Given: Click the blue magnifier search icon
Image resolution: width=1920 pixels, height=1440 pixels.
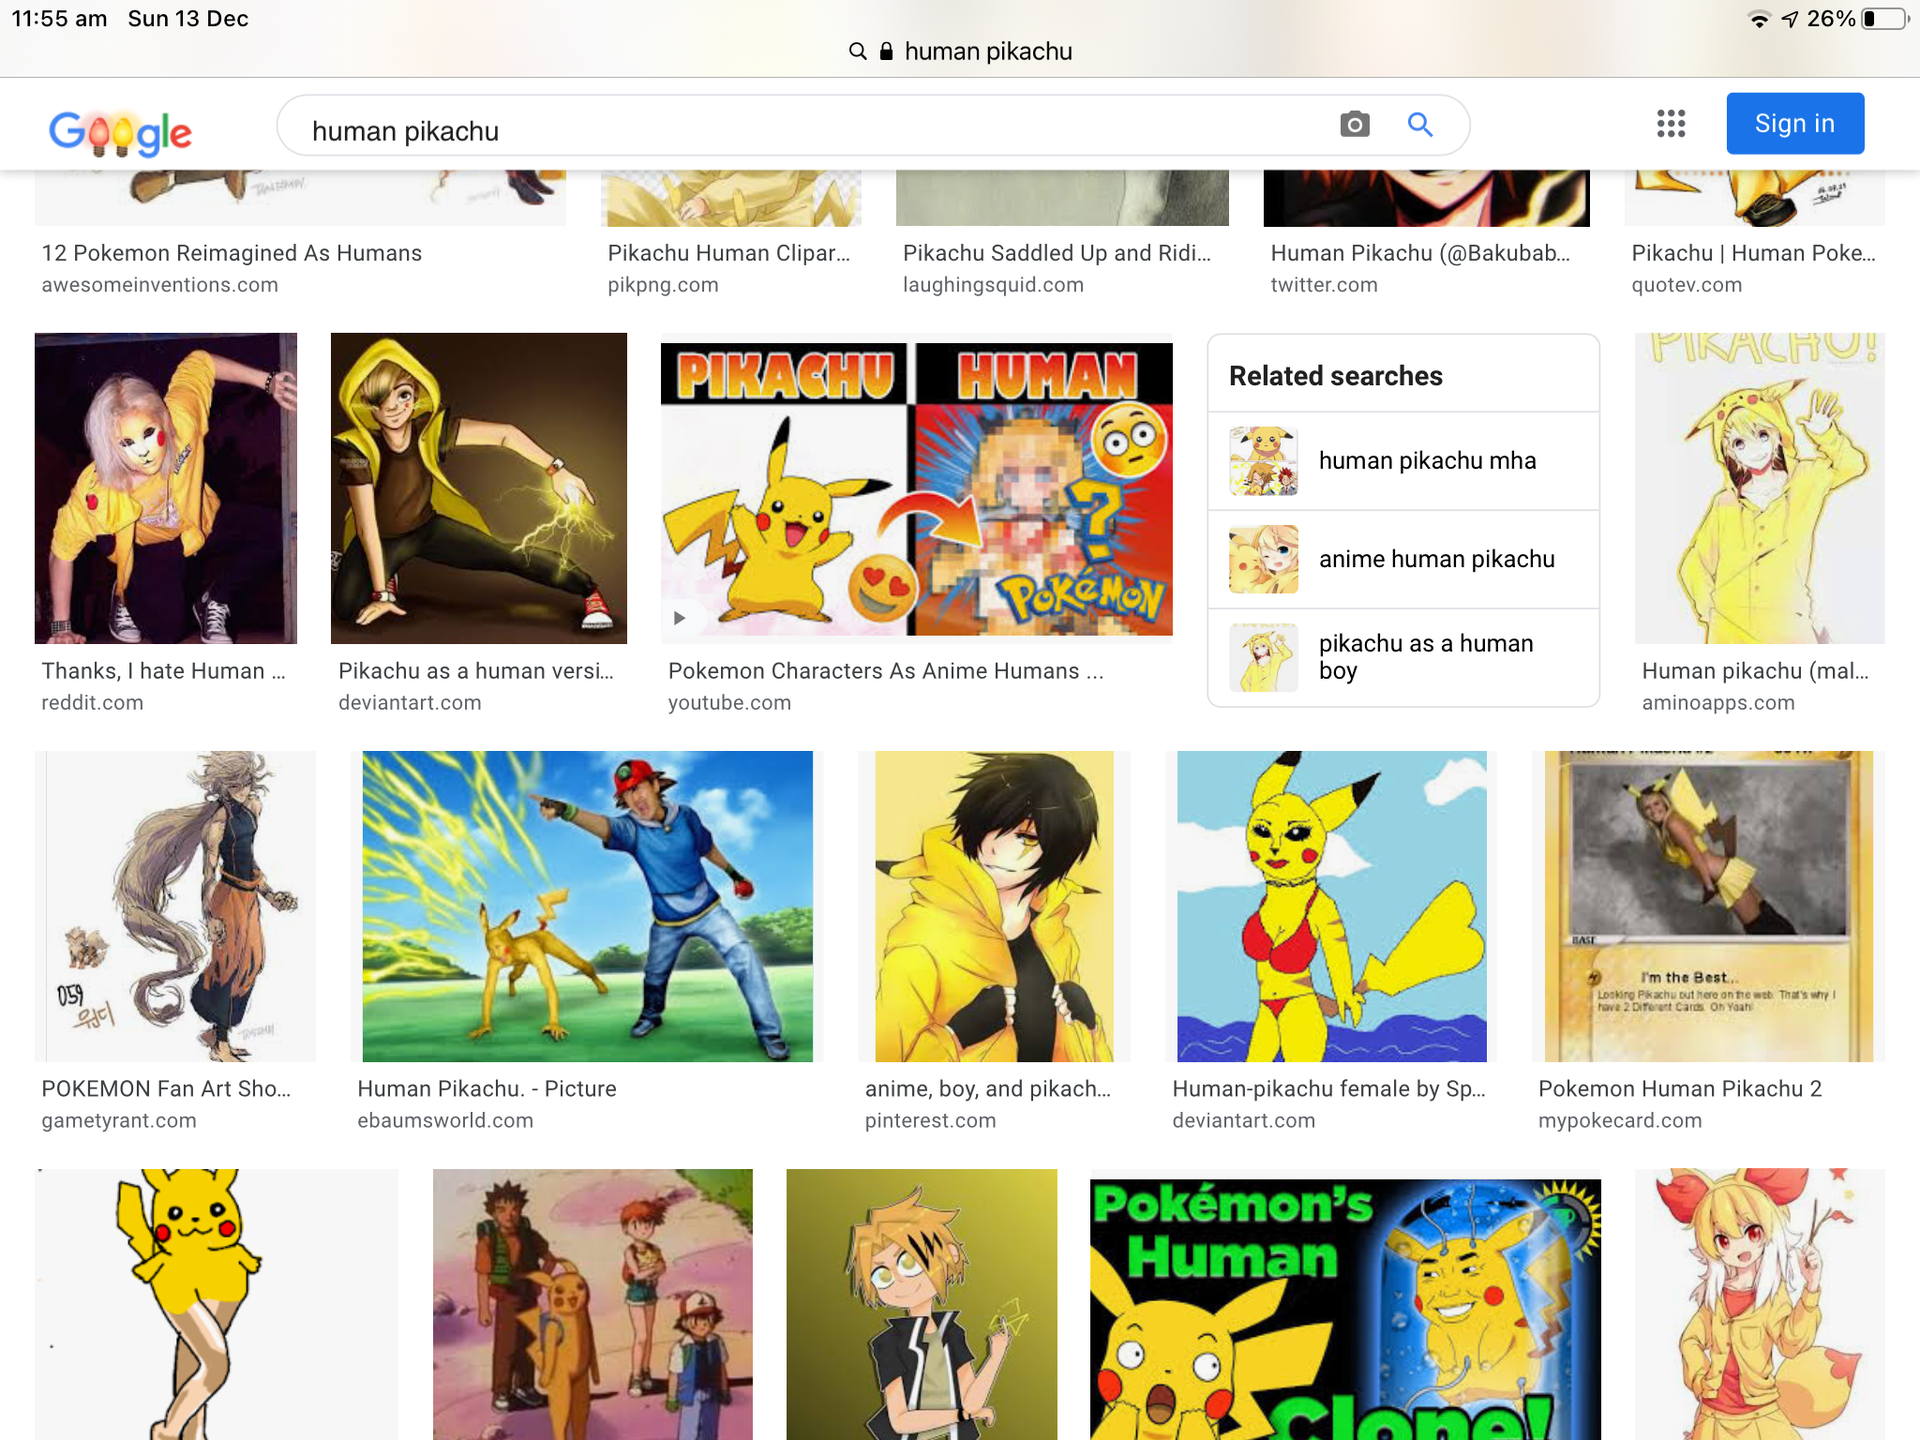Looking at the screenshot, I should coord(1420,124).
